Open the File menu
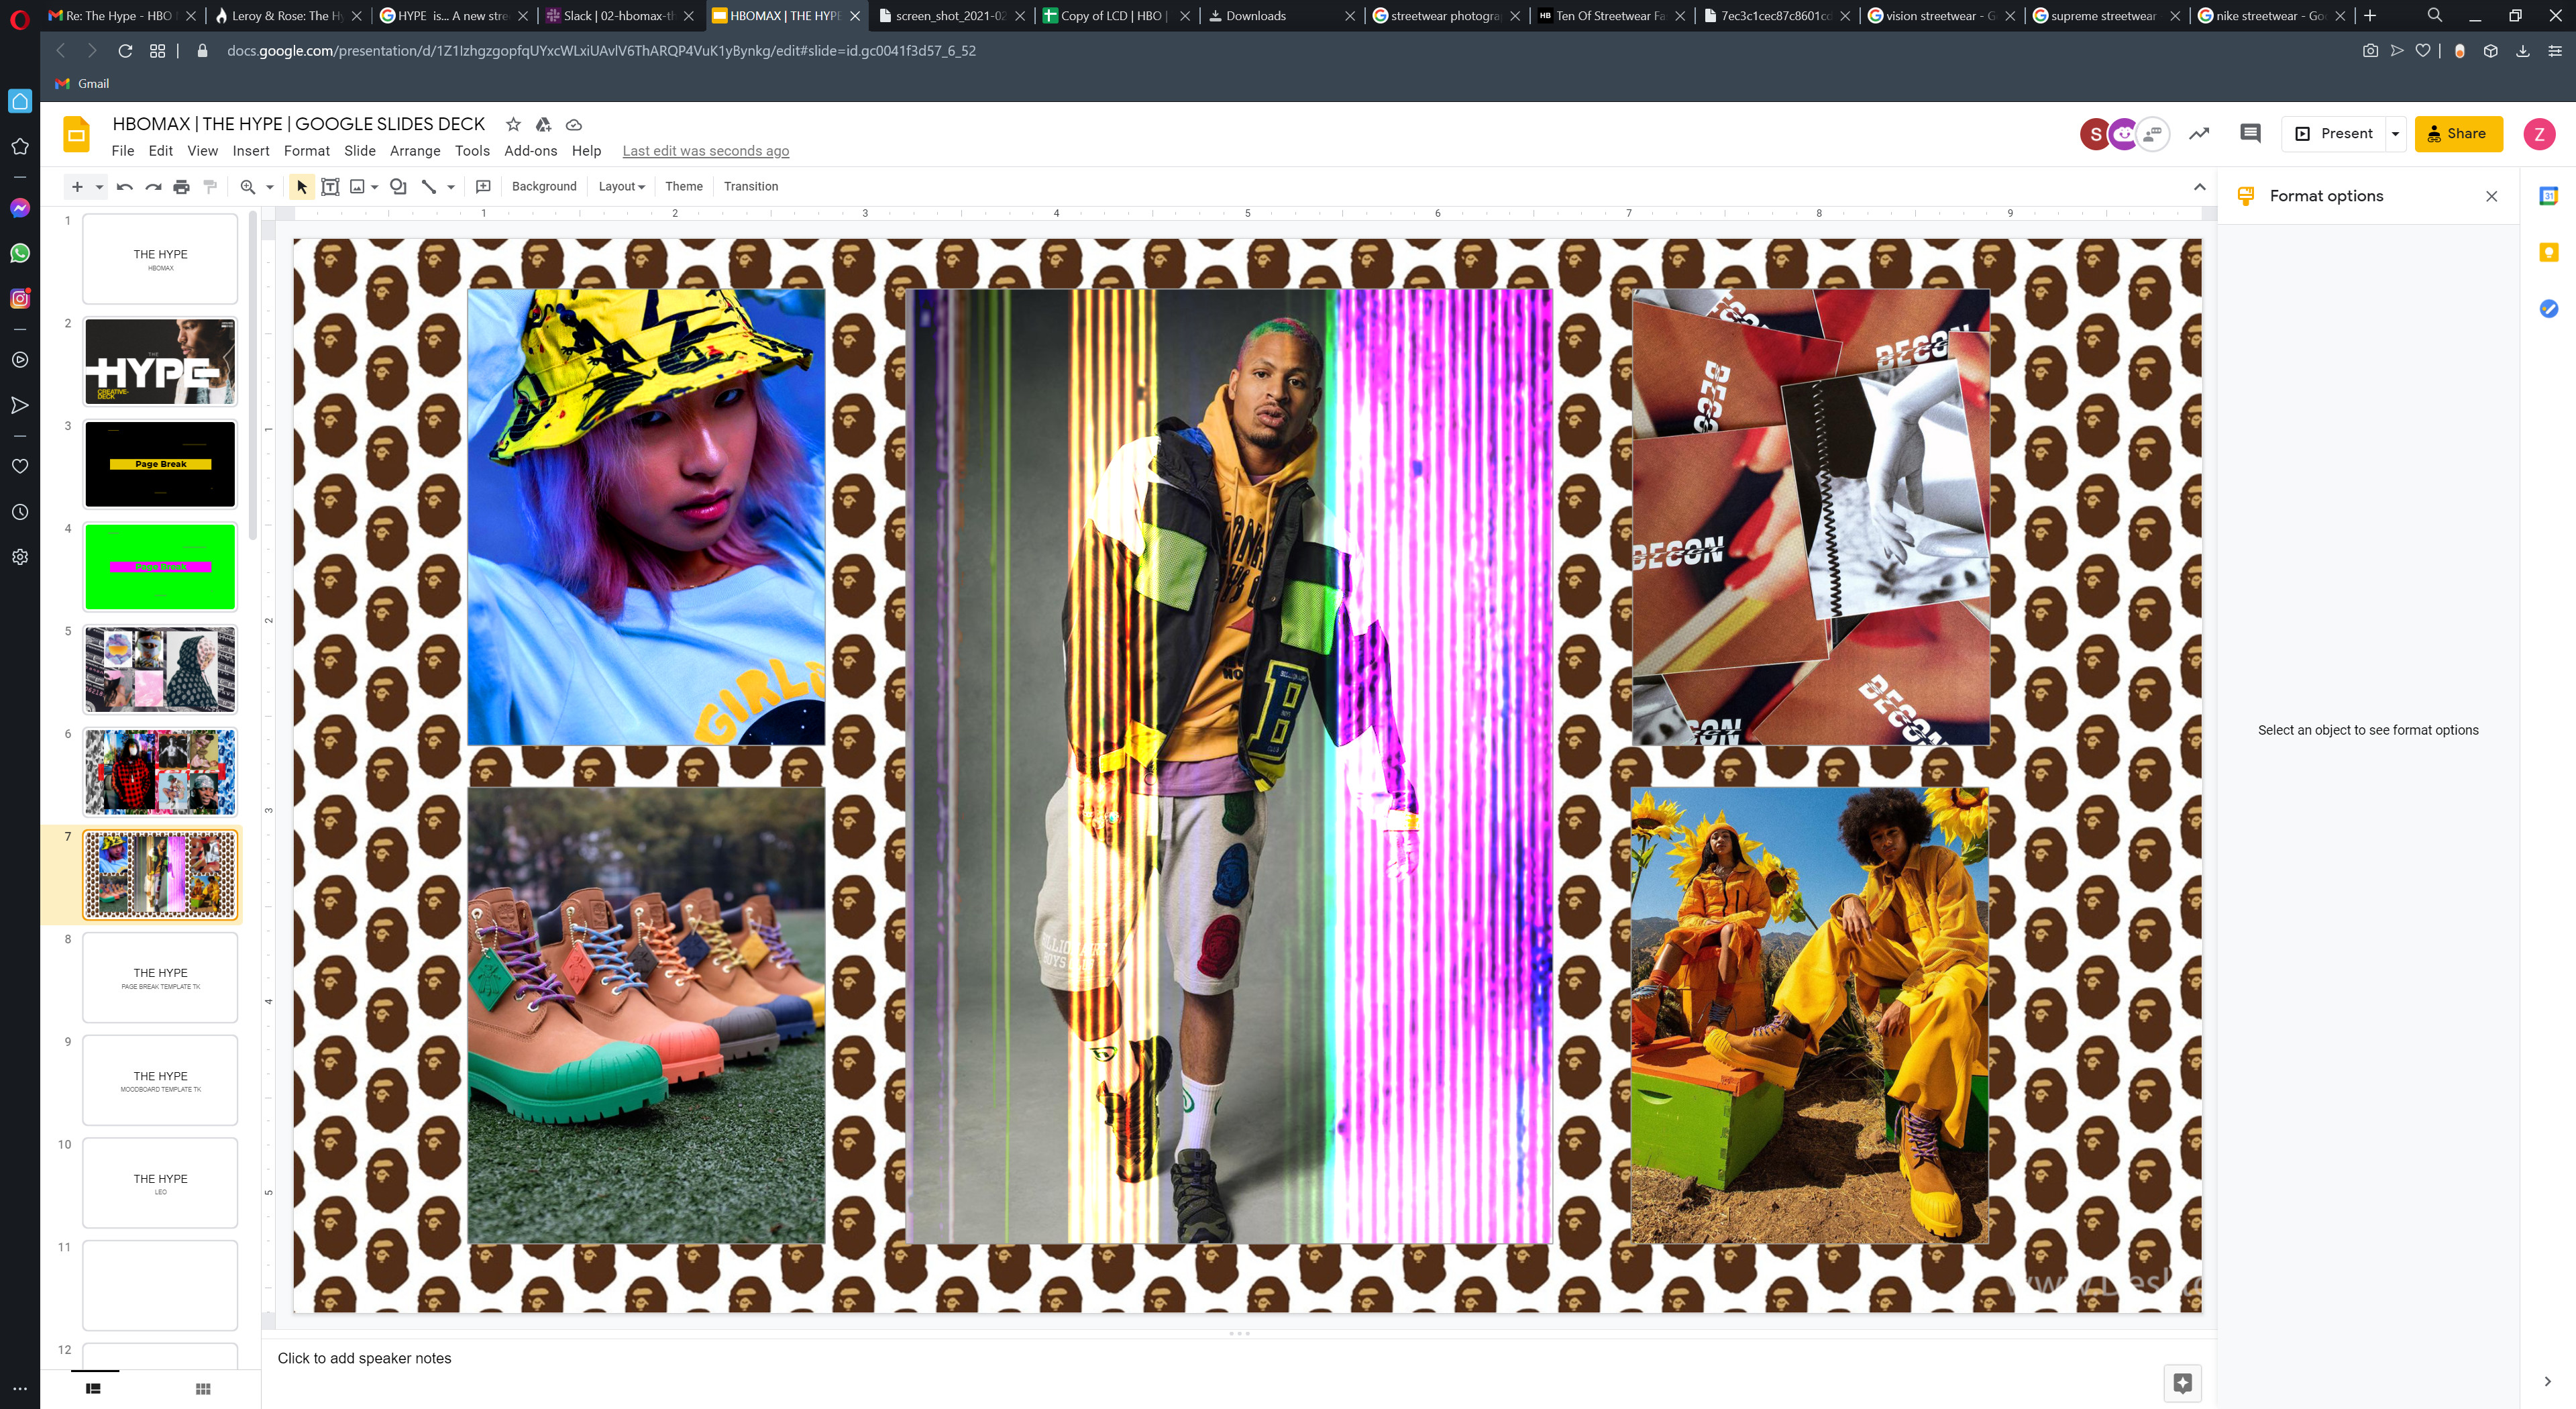The height and width of the screenshot is (1409, 2576). click(x=123, y=151)
